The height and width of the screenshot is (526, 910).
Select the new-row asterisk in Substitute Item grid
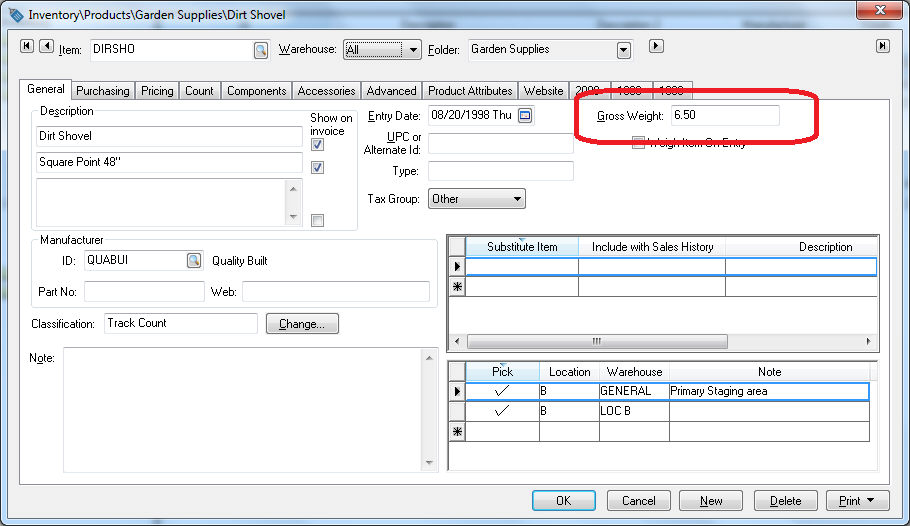[457, 286]
